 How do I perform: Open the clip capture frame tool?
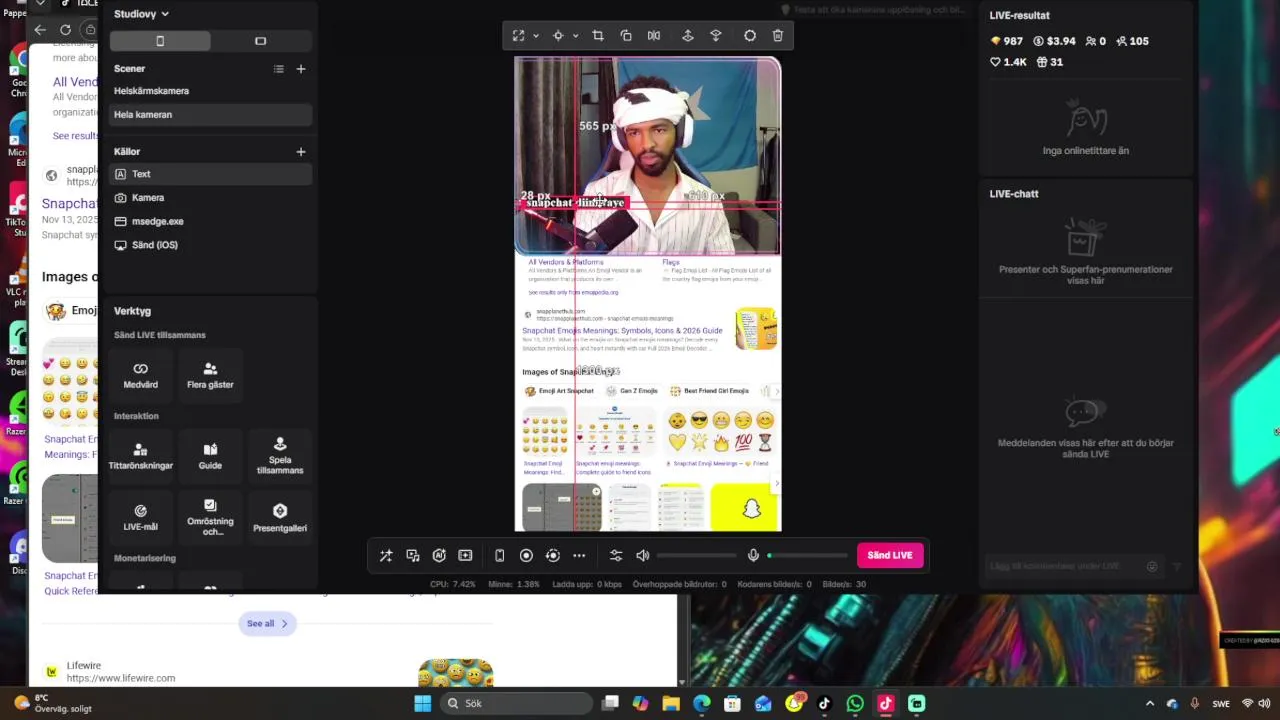pyautogui.click(x=465, y=556)
